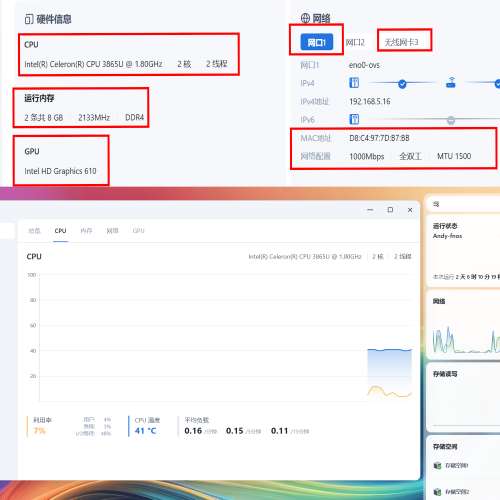Click the 0.15 five-minute load average
The height and width of the screenshot is (500, 500).
[x=235, y=431]
